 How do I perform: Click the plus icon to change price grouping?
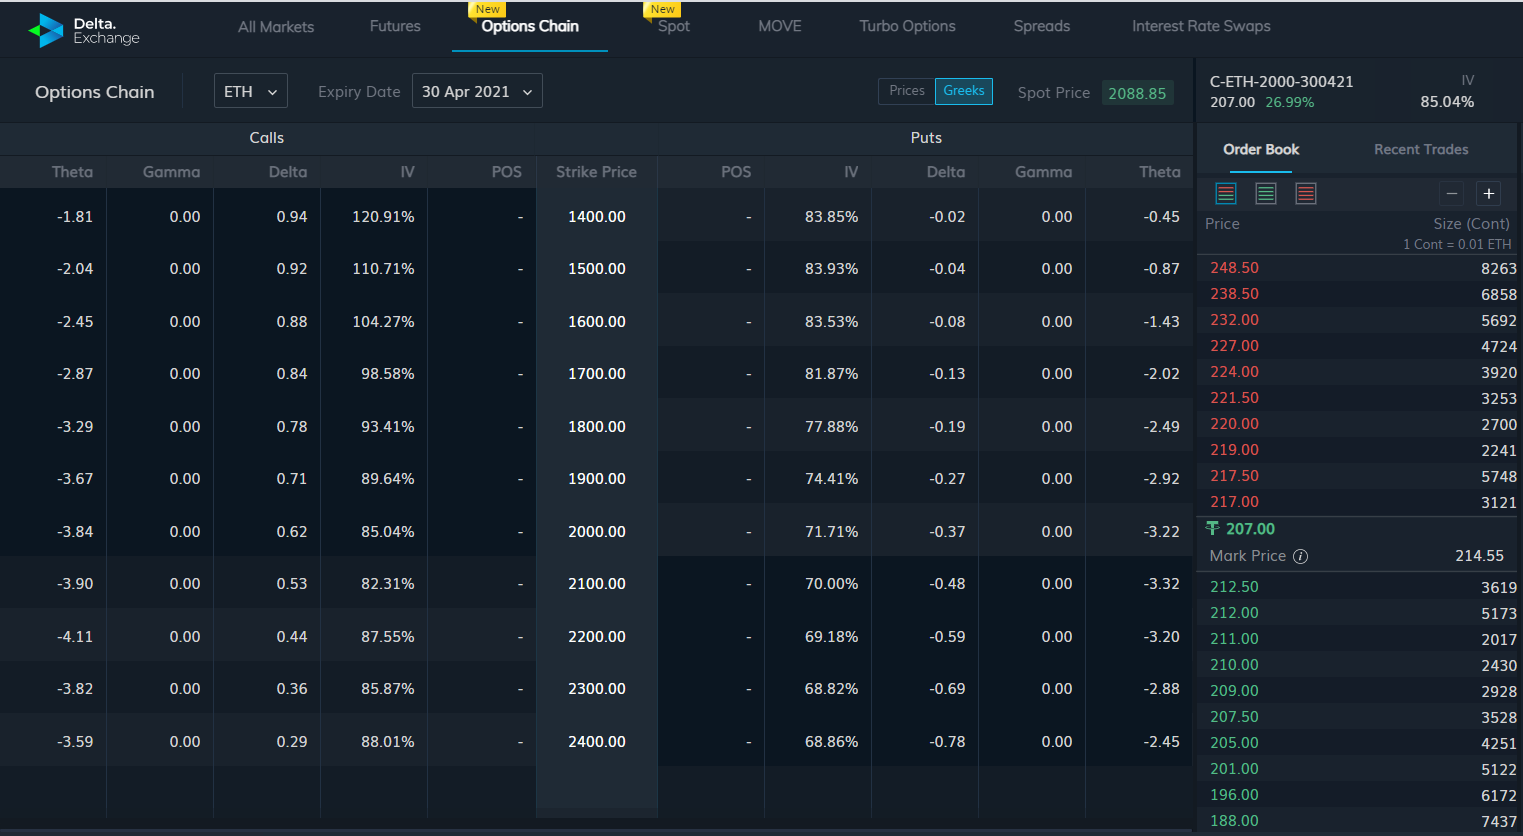click(1488, 193)
